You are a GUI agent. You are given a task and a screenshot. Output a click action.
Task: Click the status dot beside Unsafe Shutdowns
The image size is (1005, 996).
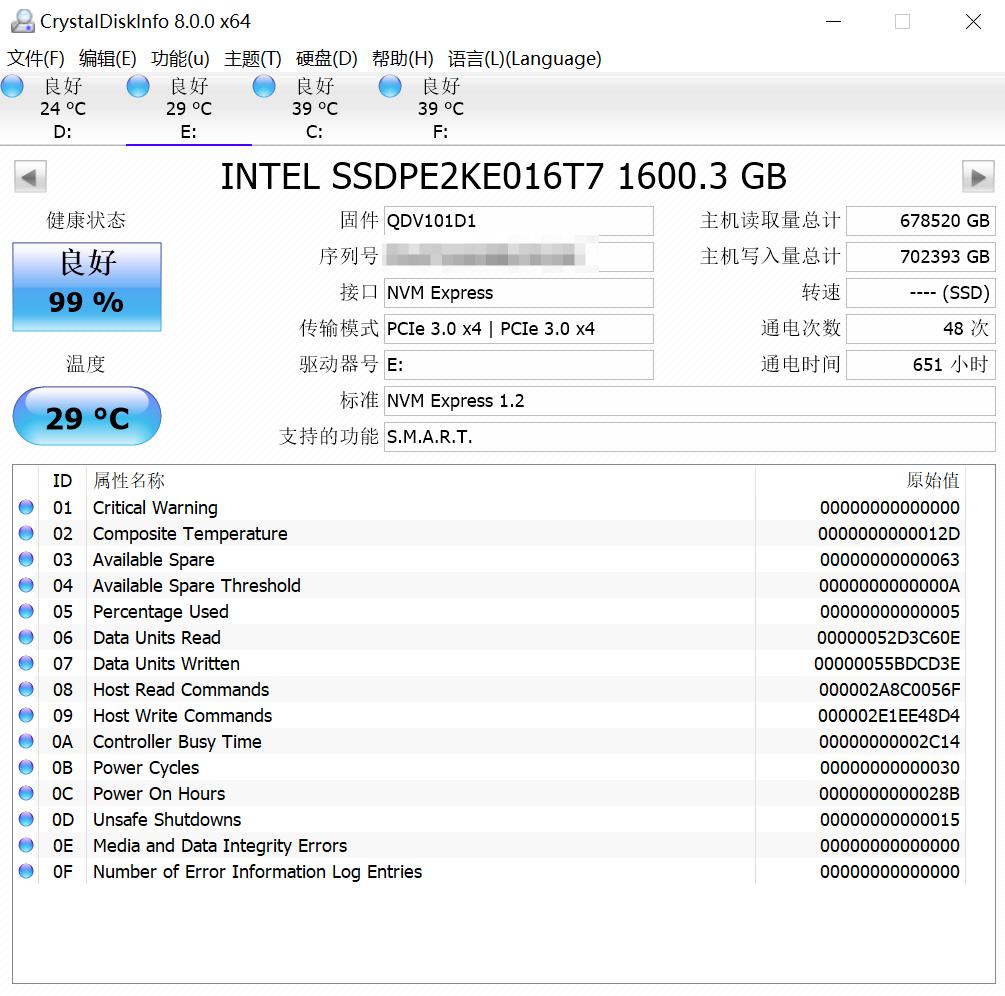coord(26,818)
